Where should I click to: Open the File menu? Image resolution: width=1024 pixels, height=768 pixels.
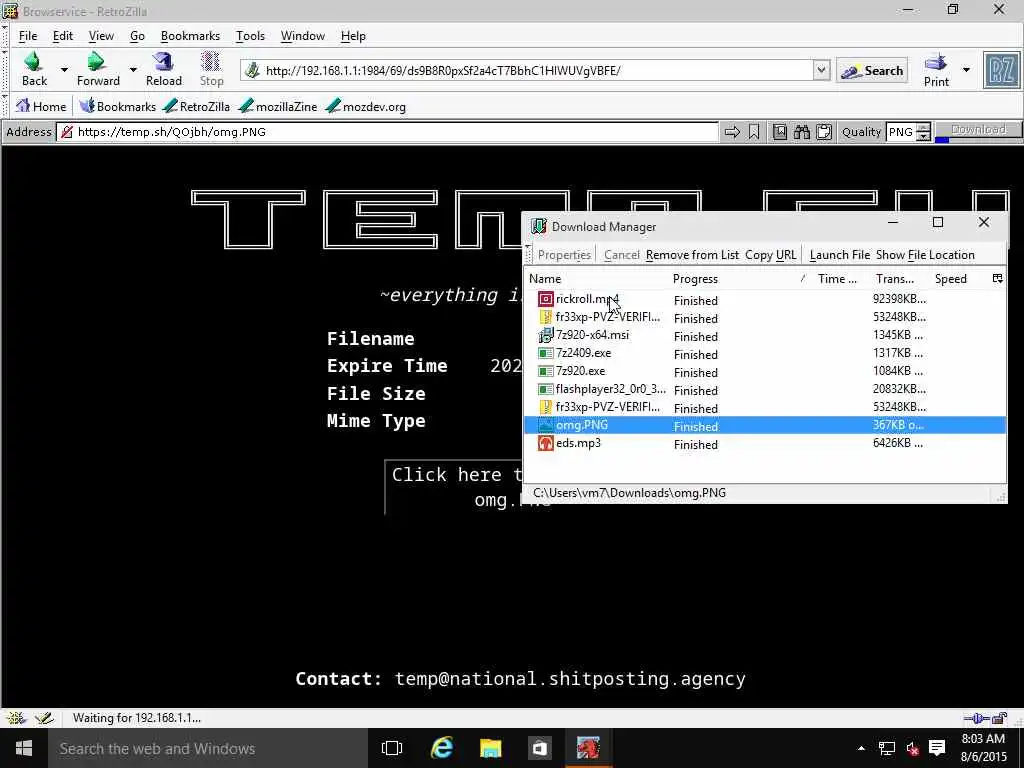pos(27,36)
